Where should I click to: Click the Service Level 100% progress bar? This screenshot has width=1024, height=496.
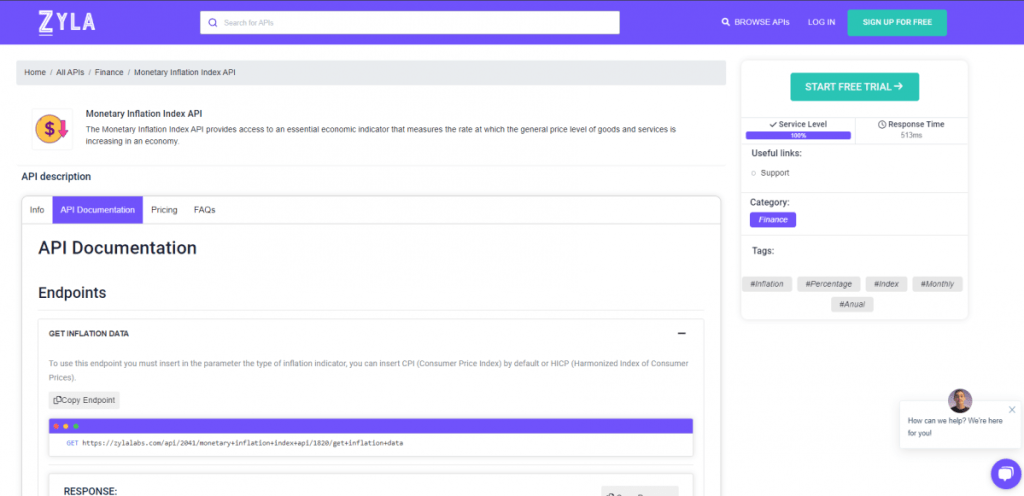(x=798, y=136)
